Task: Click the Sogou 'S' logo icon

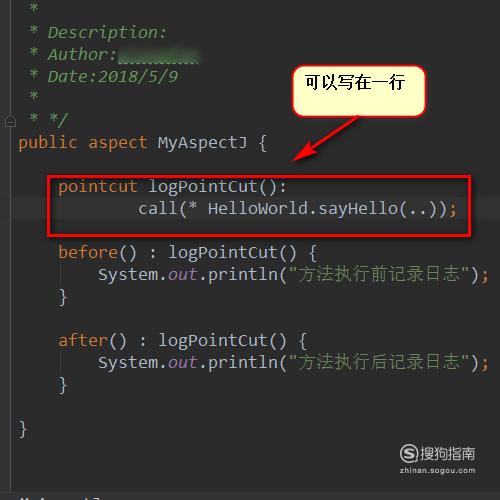Action: (409, 453)
